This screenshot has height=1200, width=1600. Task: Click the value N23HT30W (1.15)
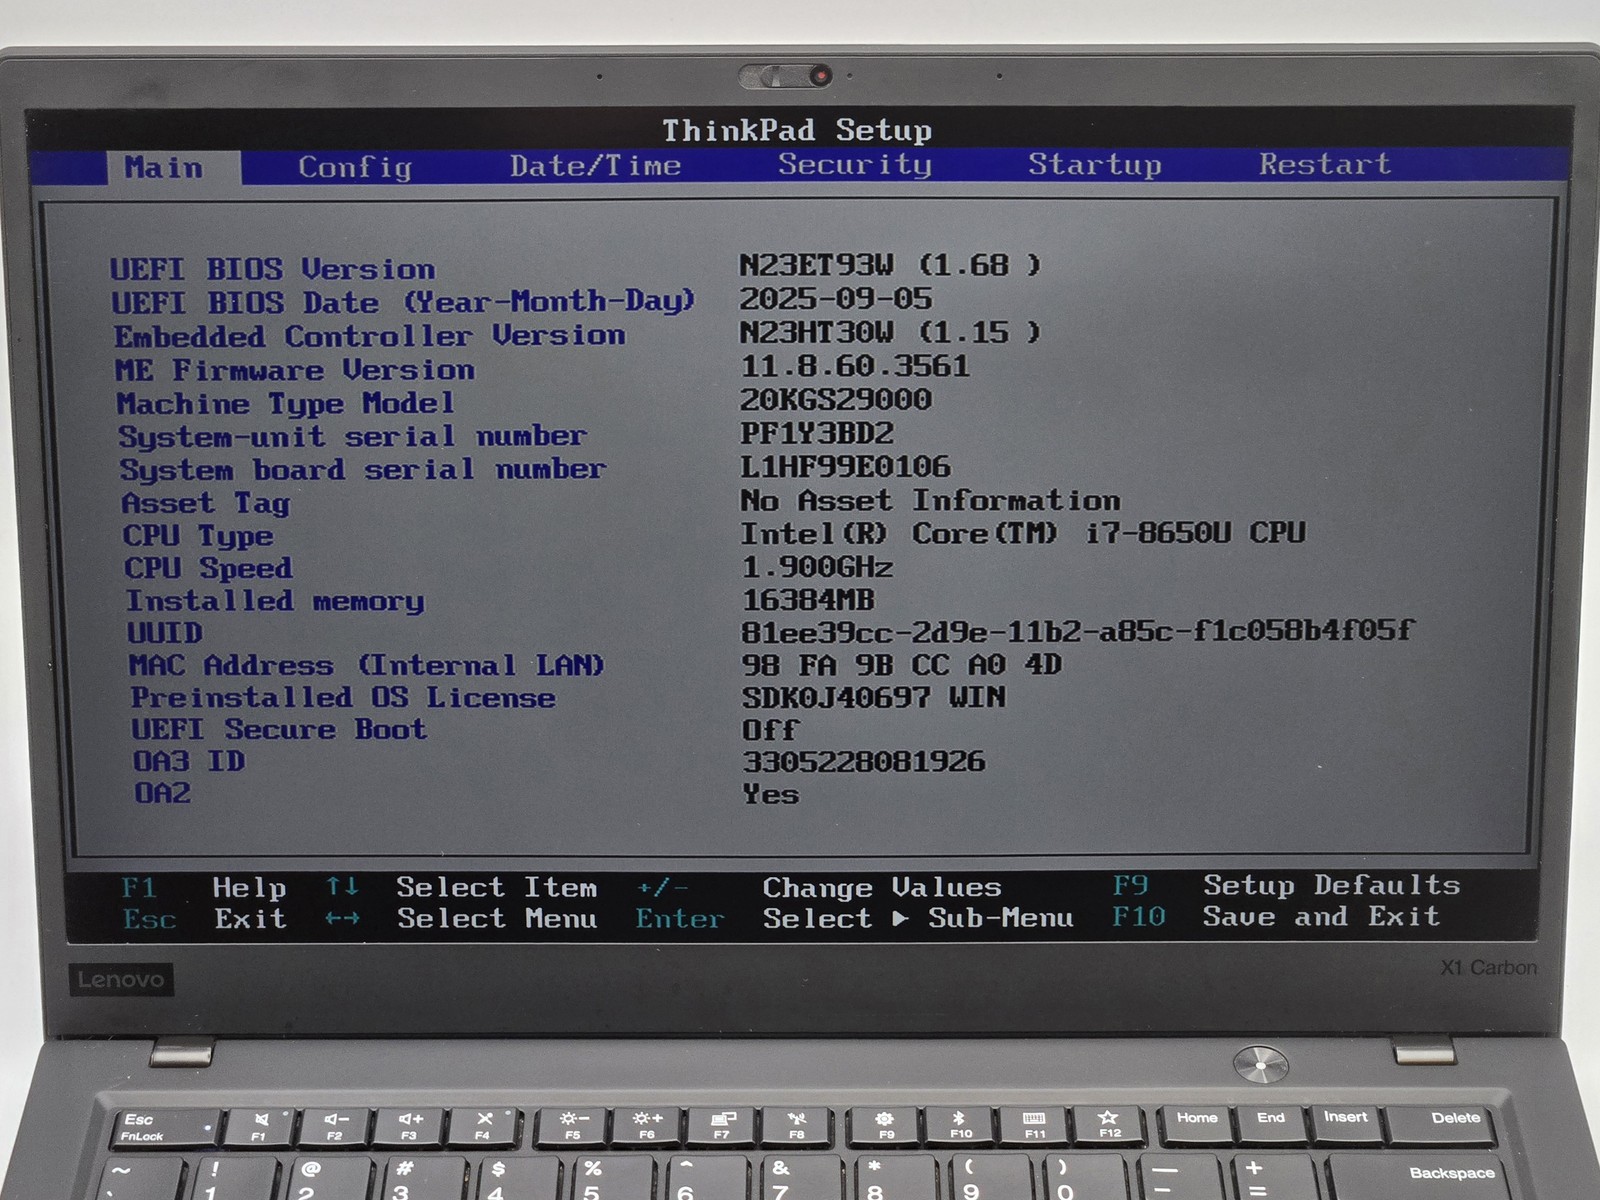pos(890,332)
